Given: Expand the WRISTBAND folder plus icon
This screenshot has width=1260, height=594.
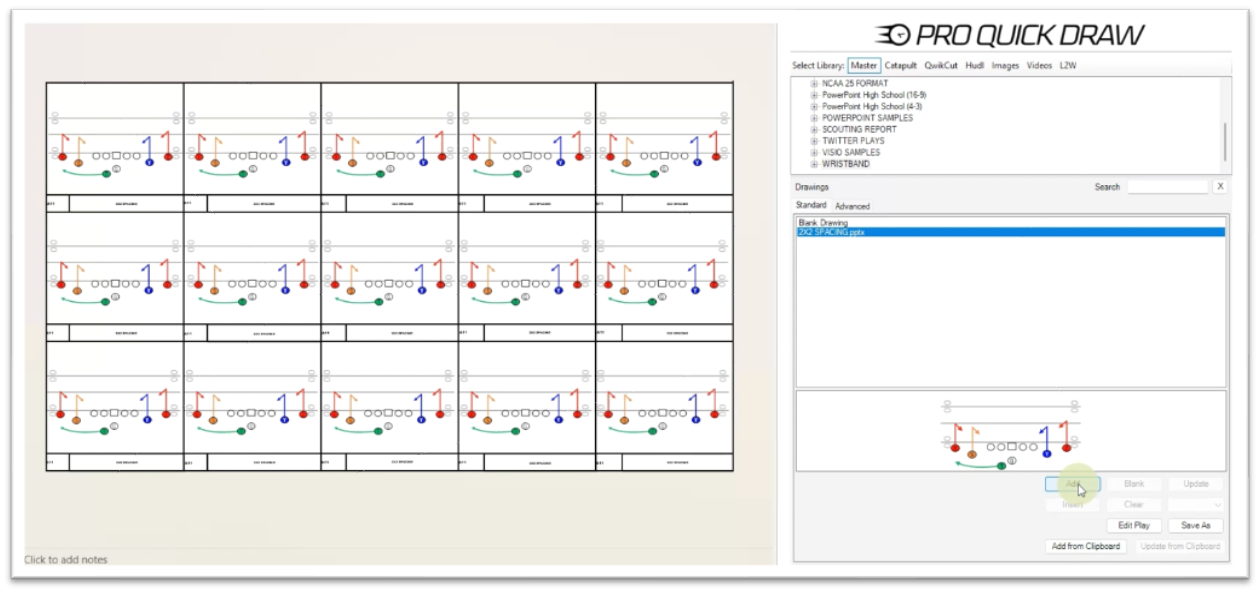Looking at the screenshot, I should [815, 164].
